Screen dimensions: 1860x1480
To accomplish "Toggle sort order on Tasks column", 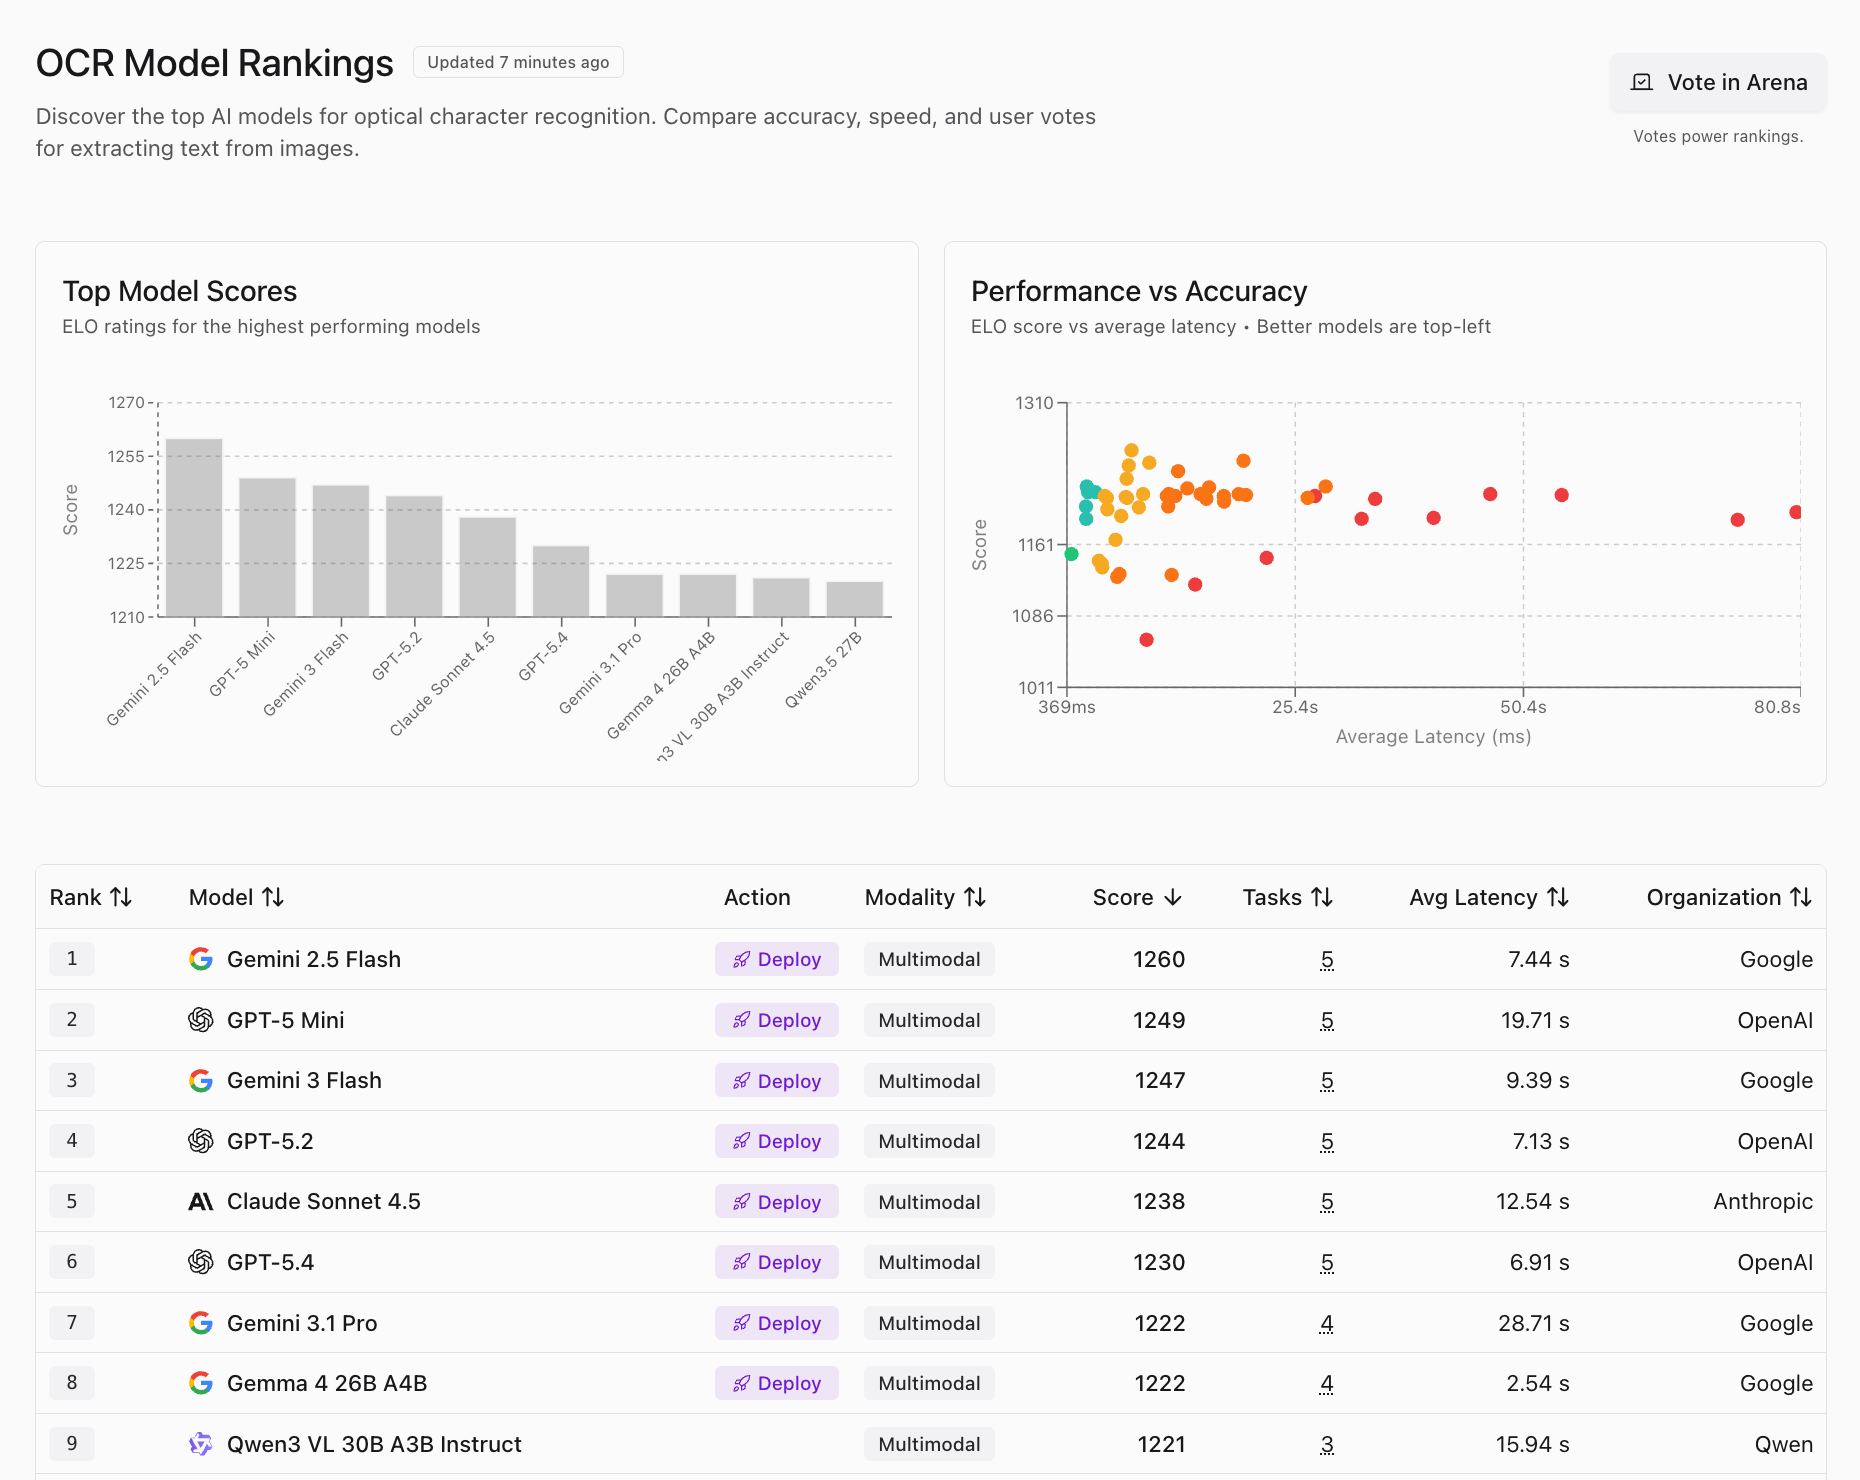I will coord(1288,897).
